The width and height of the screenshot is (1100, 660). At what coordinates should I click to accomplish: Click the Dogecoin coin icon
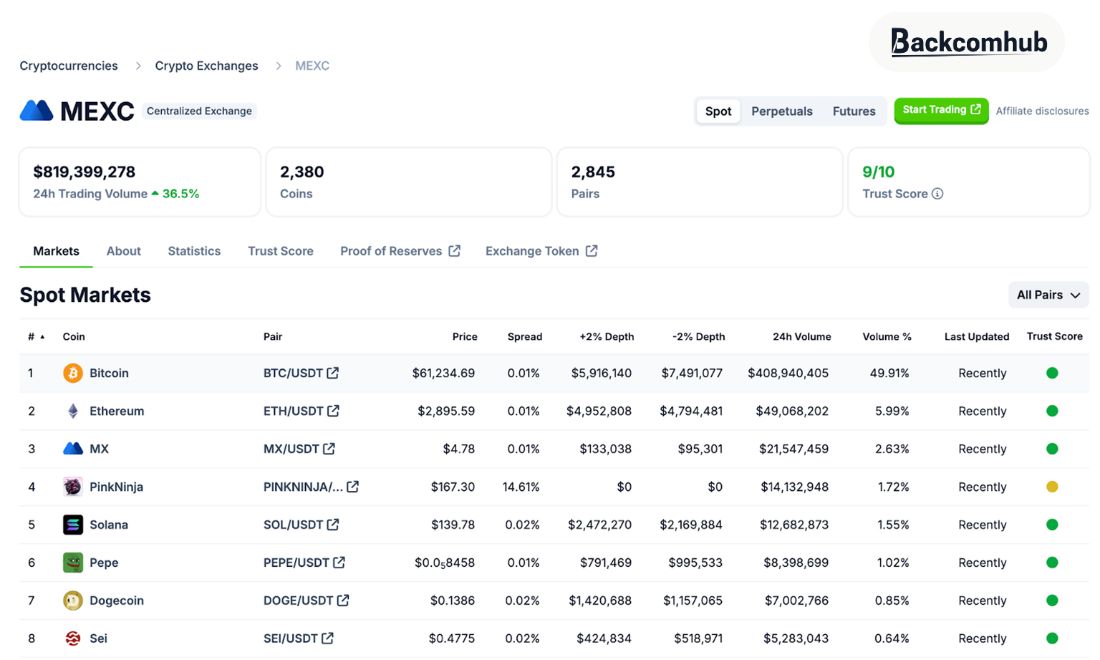[73, 600]
